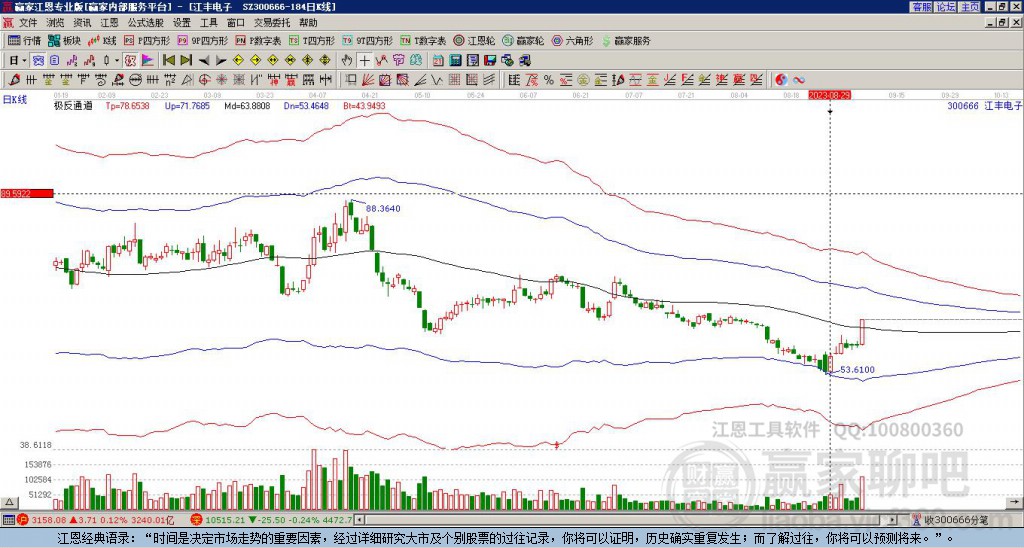Open the calculator icon
The height and width of the screenshot is (548, 1024).
coord(455,61)
